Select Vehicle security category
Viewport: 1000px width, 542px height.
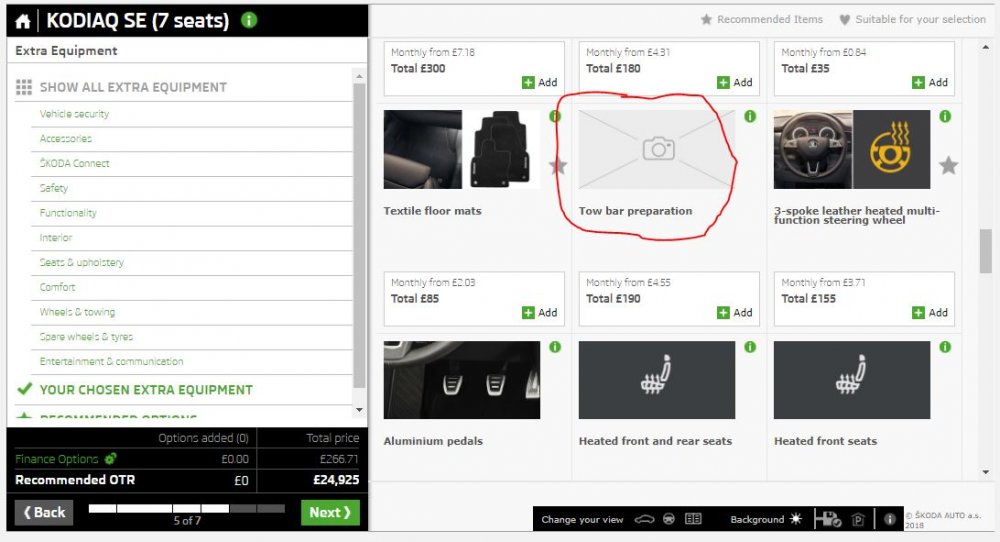tap(74, 114)
